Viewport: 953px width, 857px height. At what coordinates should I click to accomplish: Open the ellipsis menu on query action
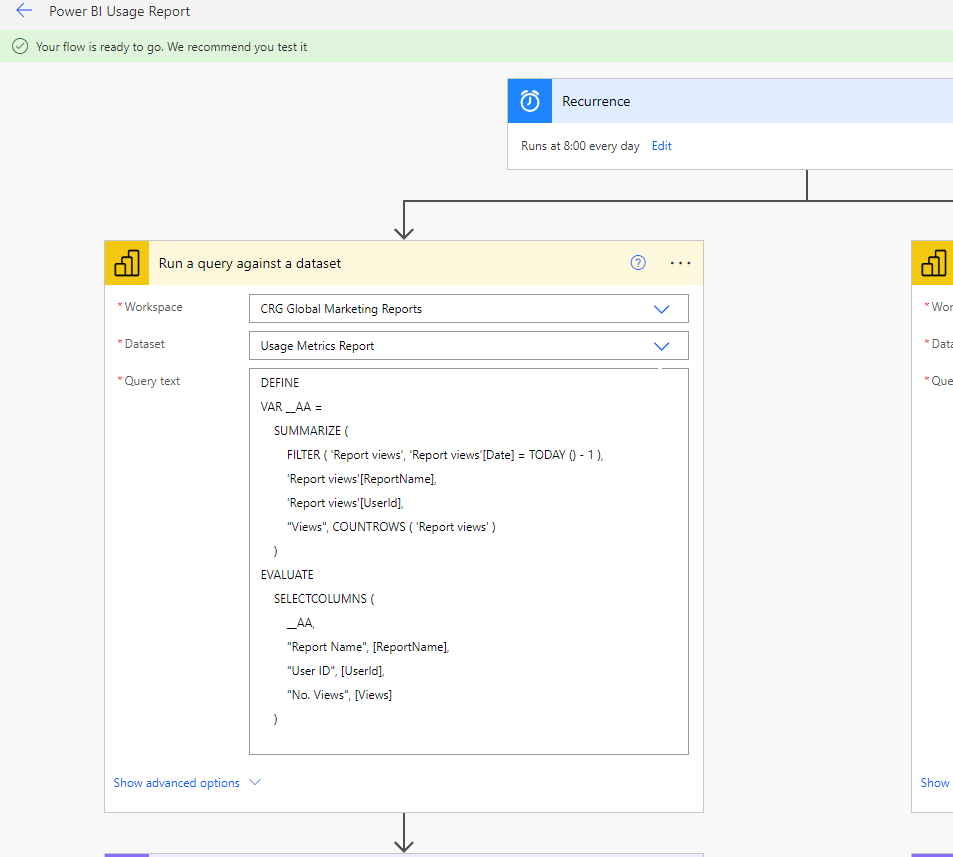(681, 262)
